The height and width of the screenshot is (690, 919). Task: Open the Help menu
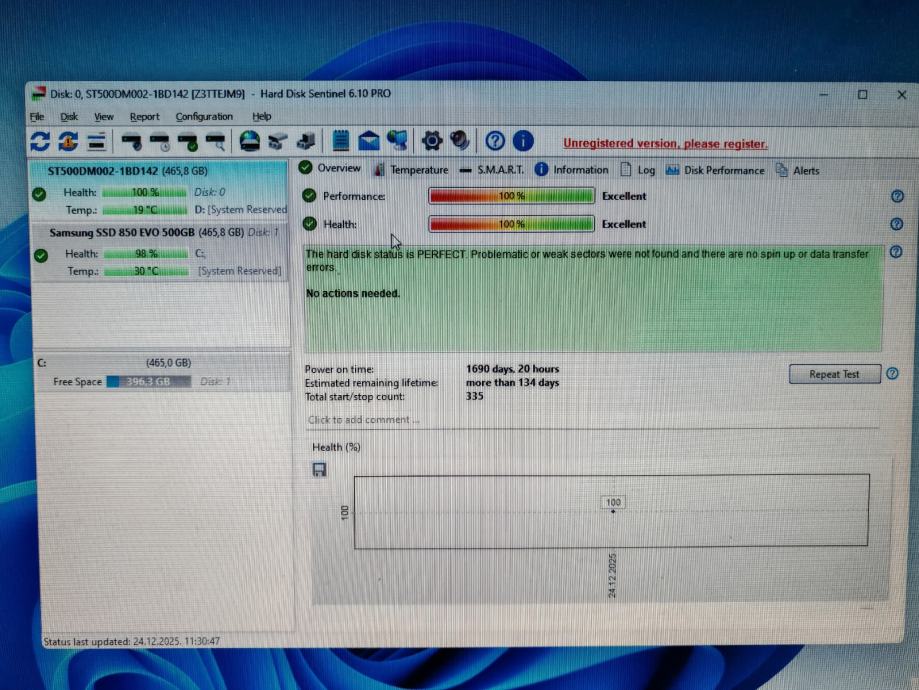(x=261, y=117)
